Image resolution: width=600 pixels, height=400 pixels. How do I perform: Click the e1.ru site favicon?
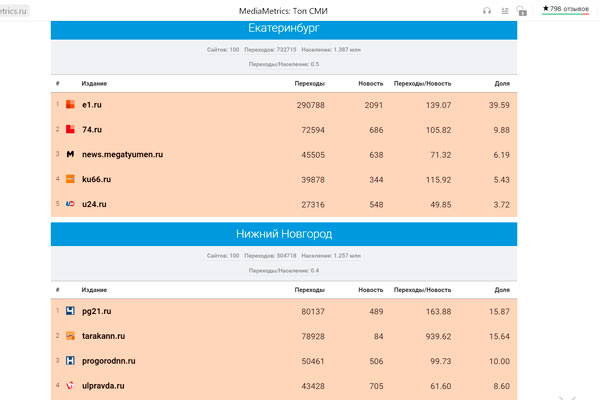point(70,105)
